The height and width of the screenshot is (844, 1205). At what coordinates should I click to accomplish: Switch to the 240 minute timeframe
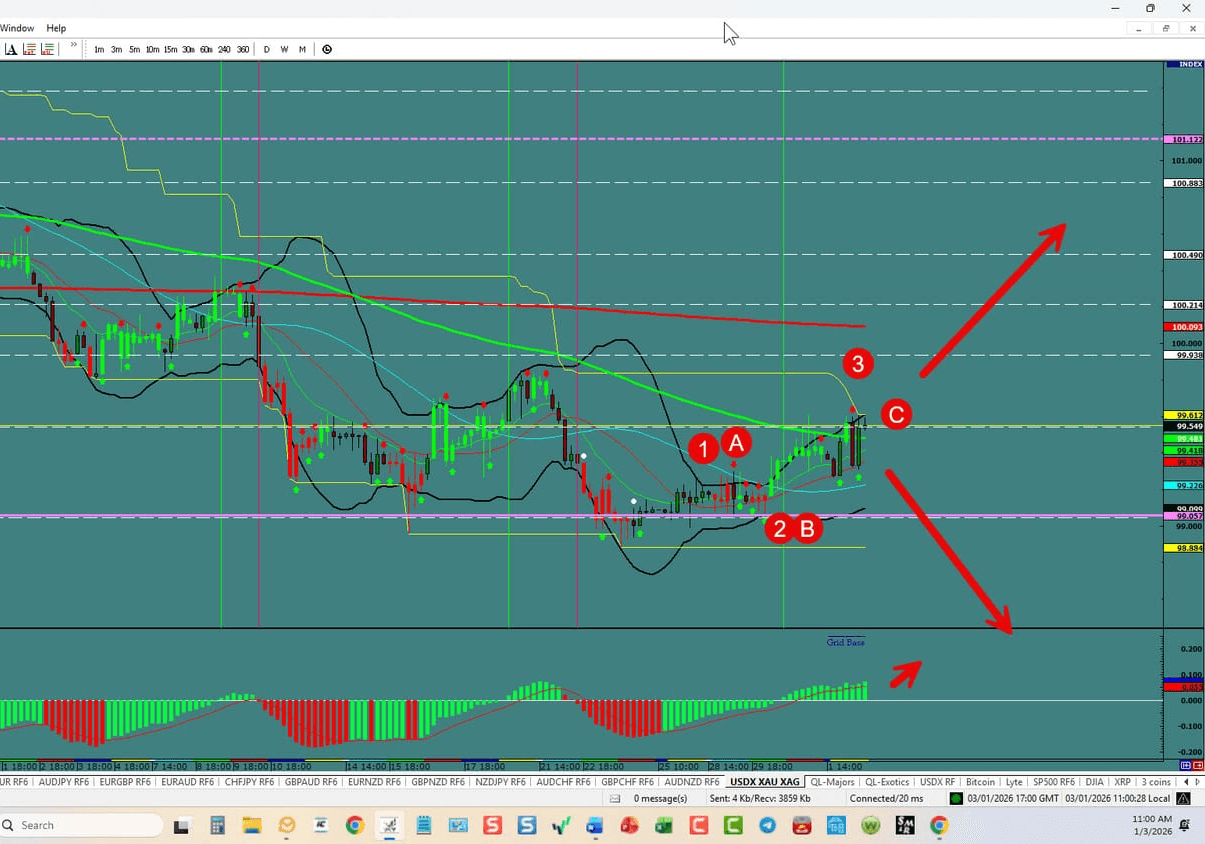pyautogui.click(x=225, y=49)
